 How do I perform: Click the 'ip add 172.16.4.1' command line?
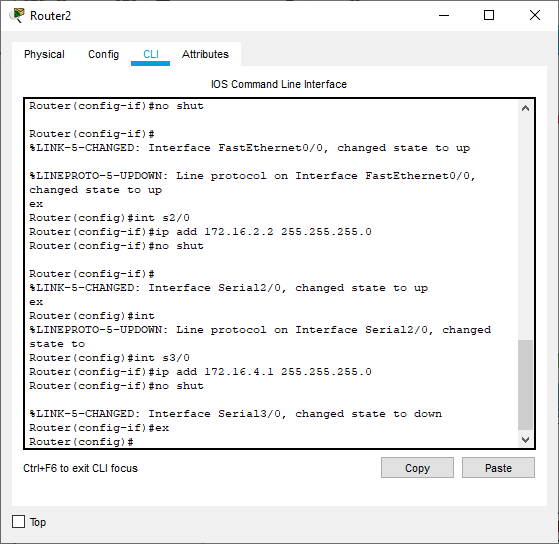[200, 372]
